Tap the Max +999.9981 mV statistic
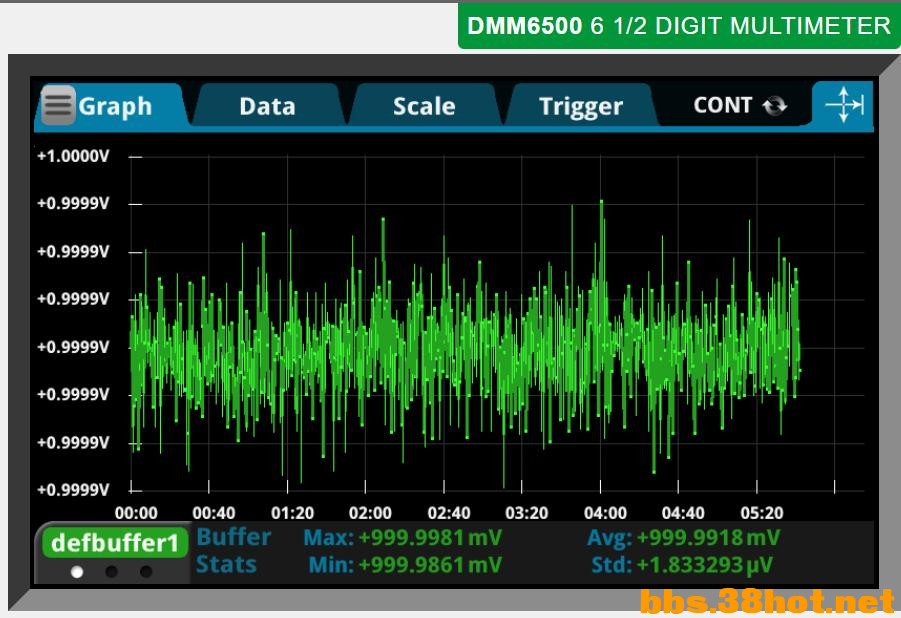 coord(403,538)
